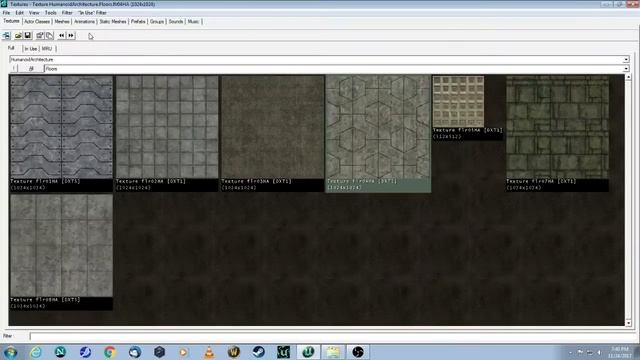Select the Flr08HA concrete panel texture
The height and width of the screenshot is (360, 640).
[61, 245]
